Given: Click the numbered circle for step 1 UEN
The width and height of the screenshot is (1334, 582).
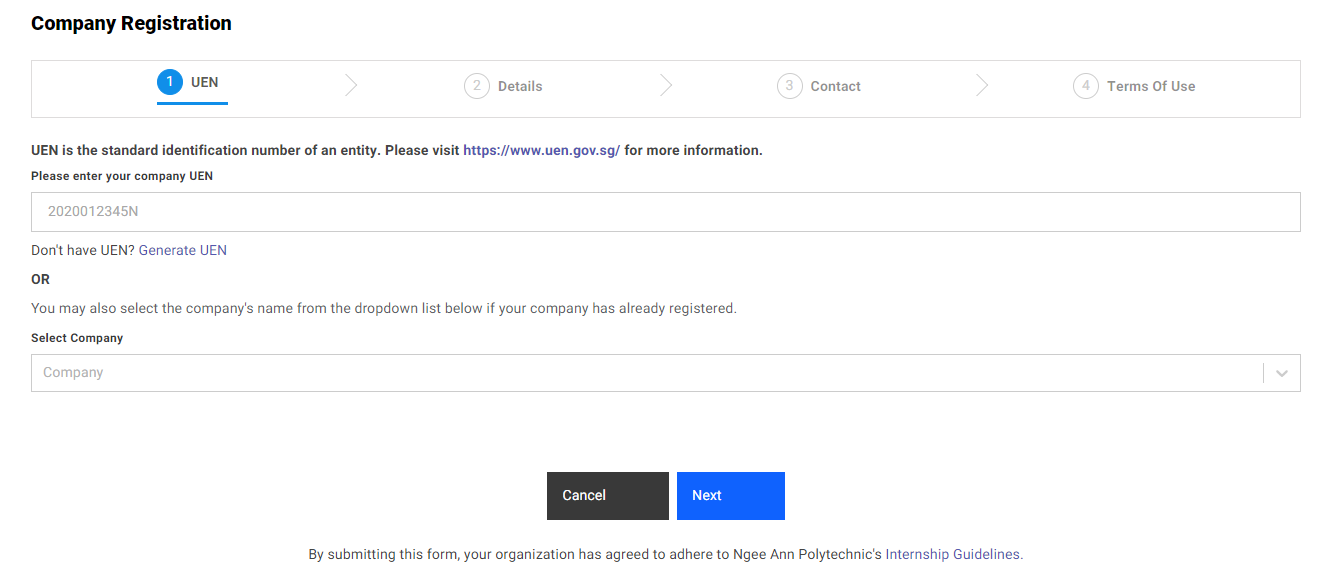Looking at the screenshot, I should [x=169, y=82].
